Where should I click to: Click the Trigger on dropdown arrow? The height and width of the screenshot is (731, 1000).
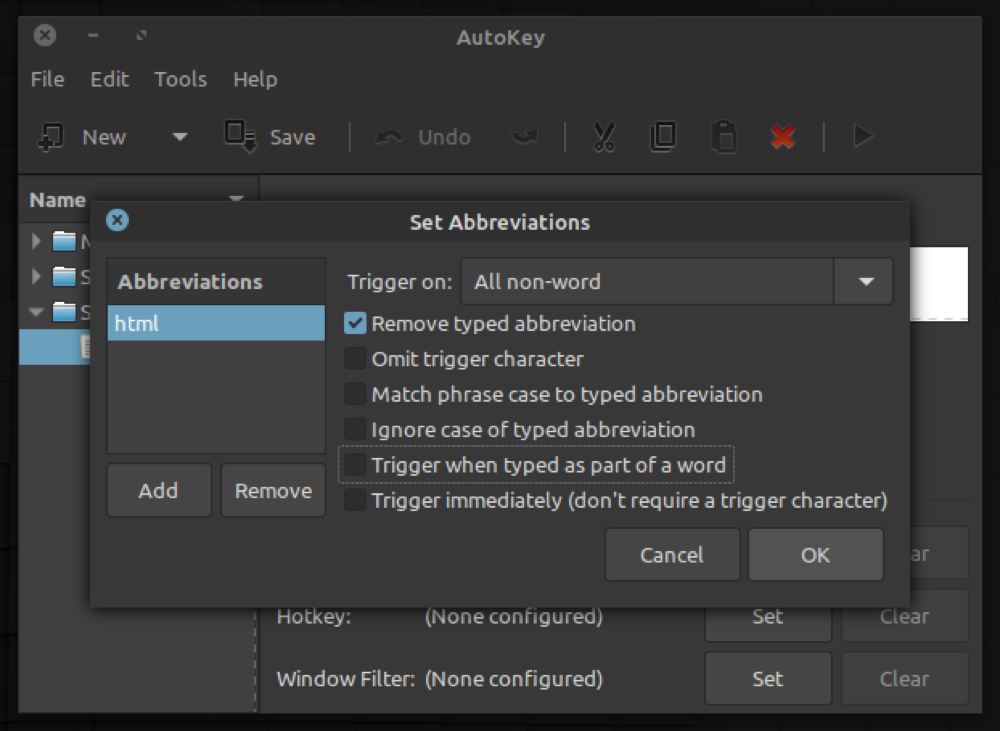[865, 281]
